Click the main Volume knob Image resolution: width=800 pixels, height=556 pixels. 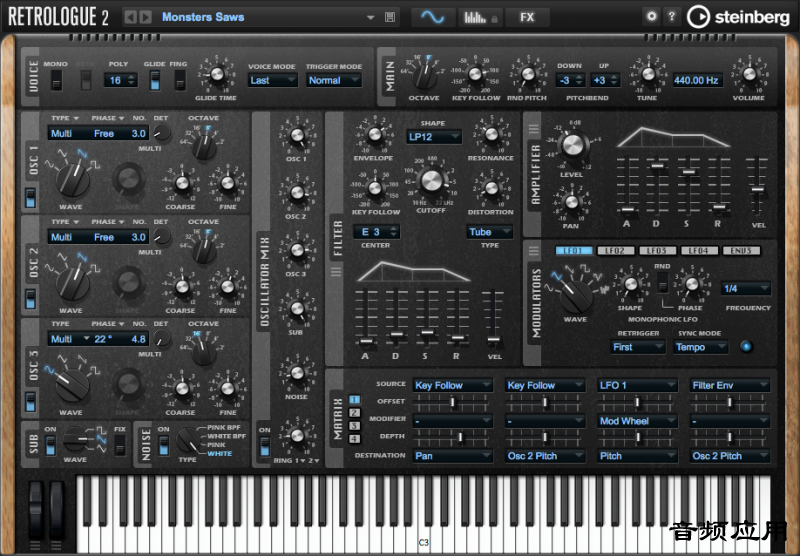(749, 74)
